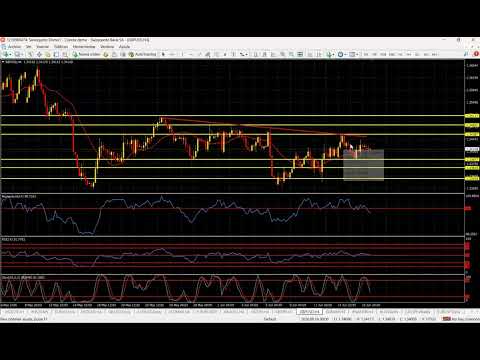Screen dimensions: 480x360
Task: Switch chart to line chart icon
Action: [x=273, y=54]
